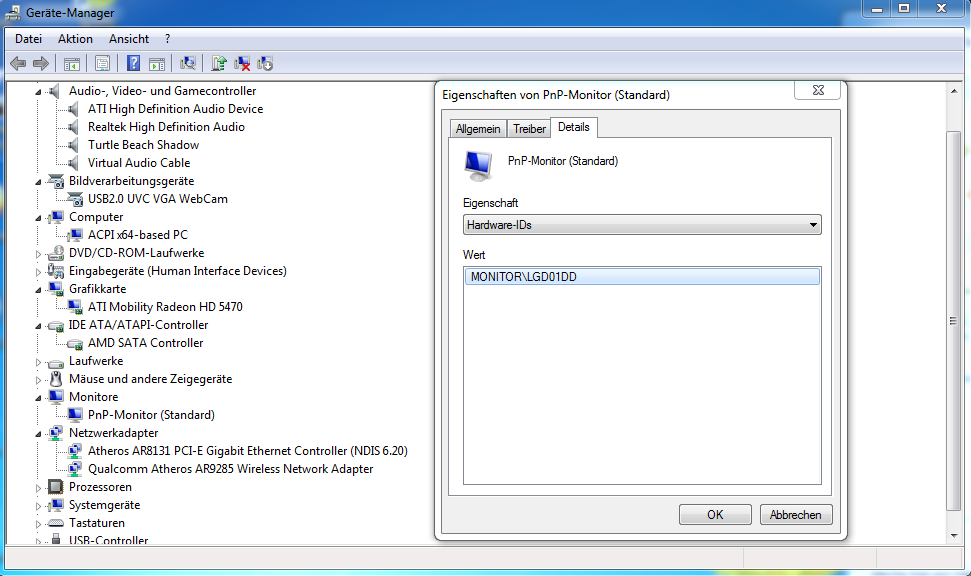Viewport: 971px width, 576px height.
Task: Click the large monitor icon in properties dialog
Action: (x=478, y=166)
